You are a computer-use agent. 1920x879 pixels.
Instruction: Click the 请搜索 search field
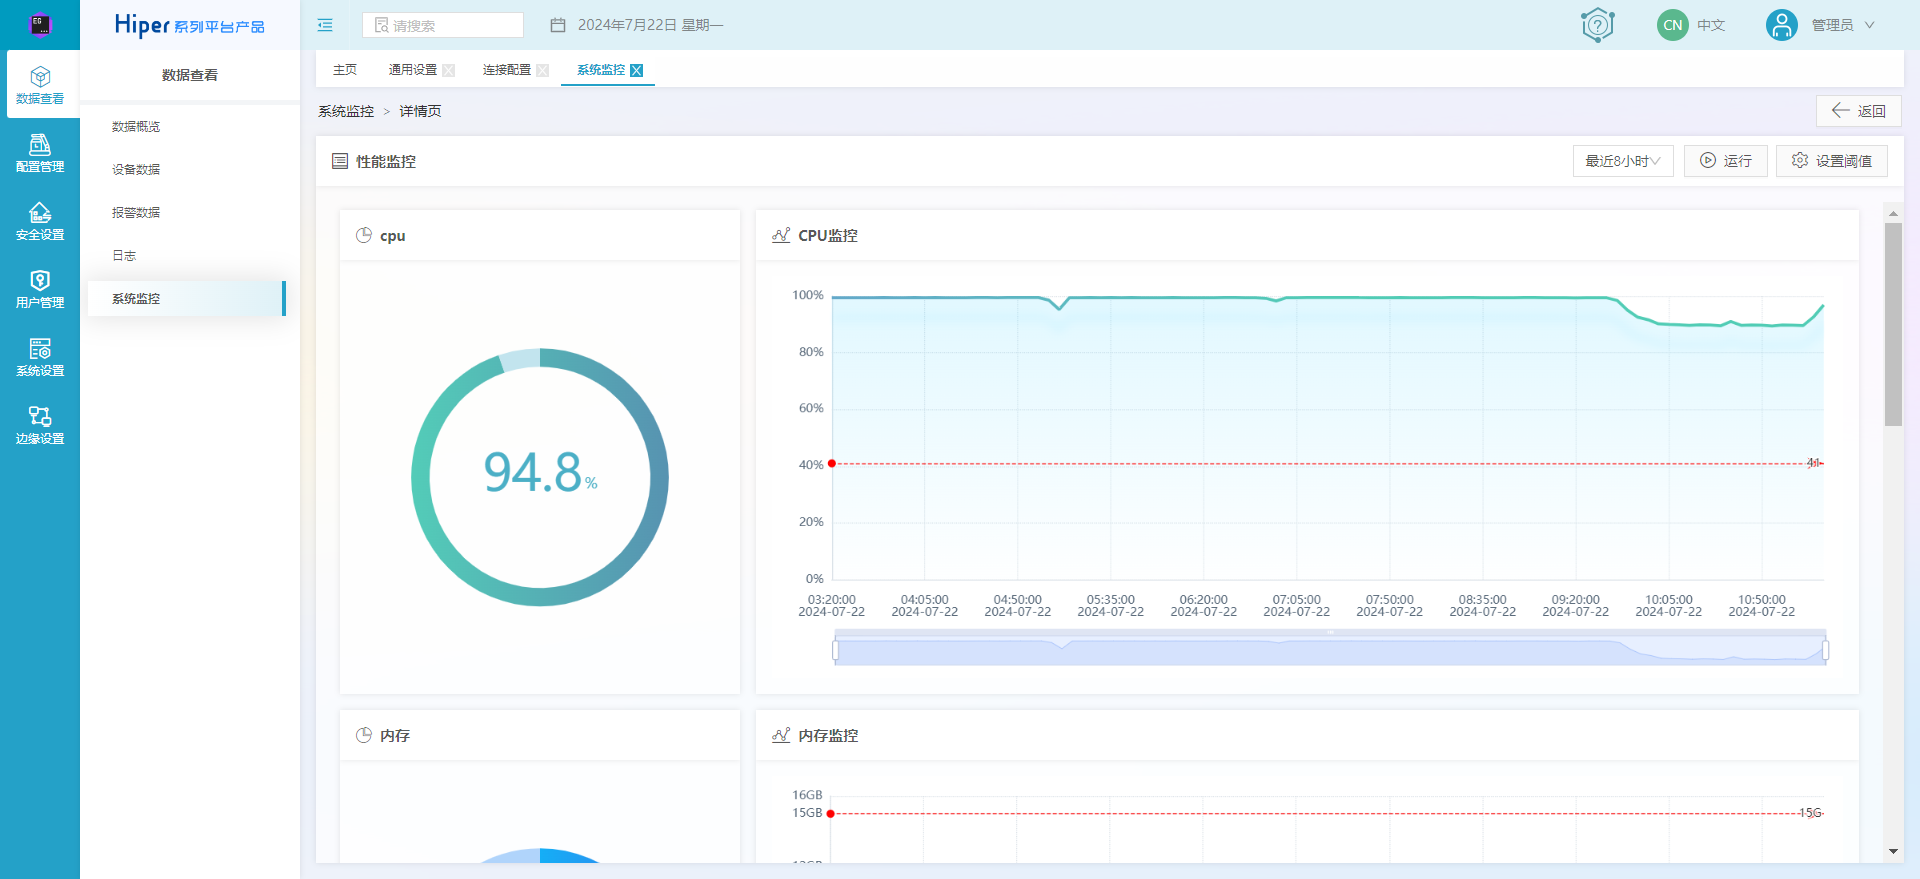coord(443,25)
